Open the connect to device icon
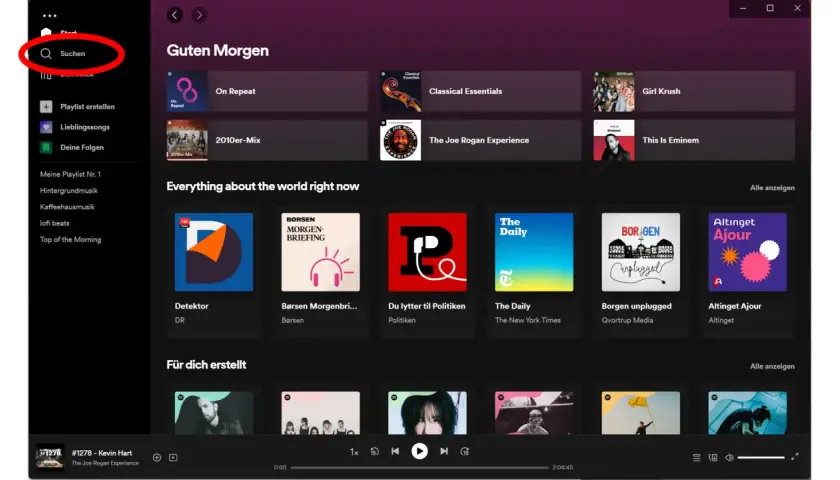 (x=713, y=458)
